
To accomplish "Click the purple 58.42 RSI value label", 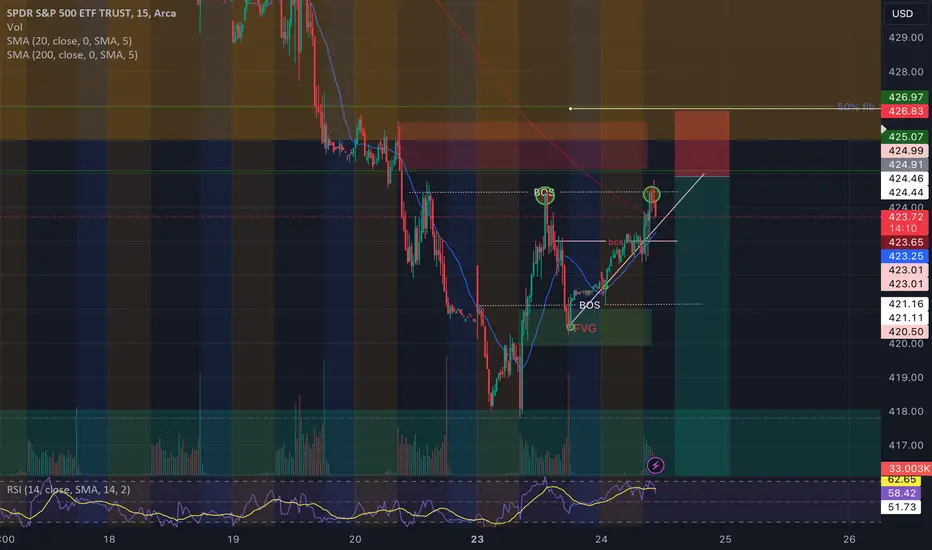I will [x=901, y=493].
